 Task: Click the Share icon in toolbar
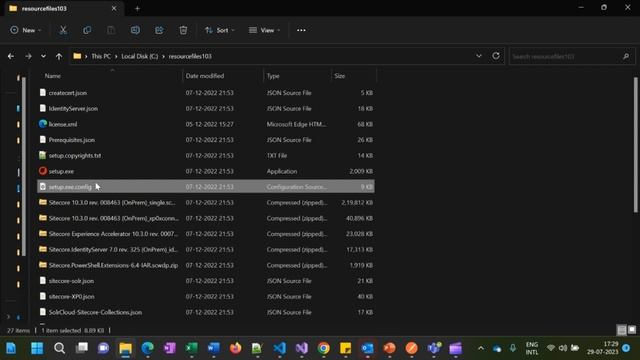tap(159, 30)
